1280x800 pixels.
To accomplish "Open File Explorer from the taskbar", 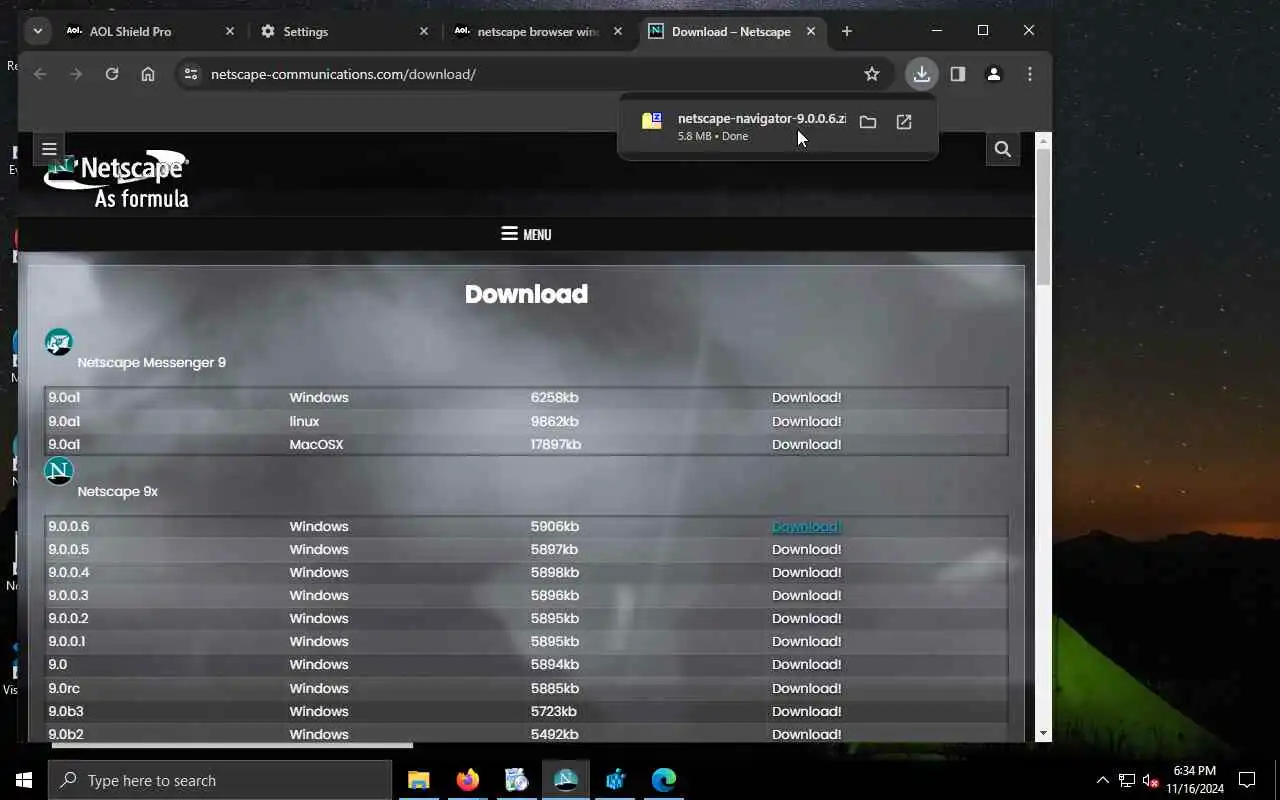I will point(418,780).
